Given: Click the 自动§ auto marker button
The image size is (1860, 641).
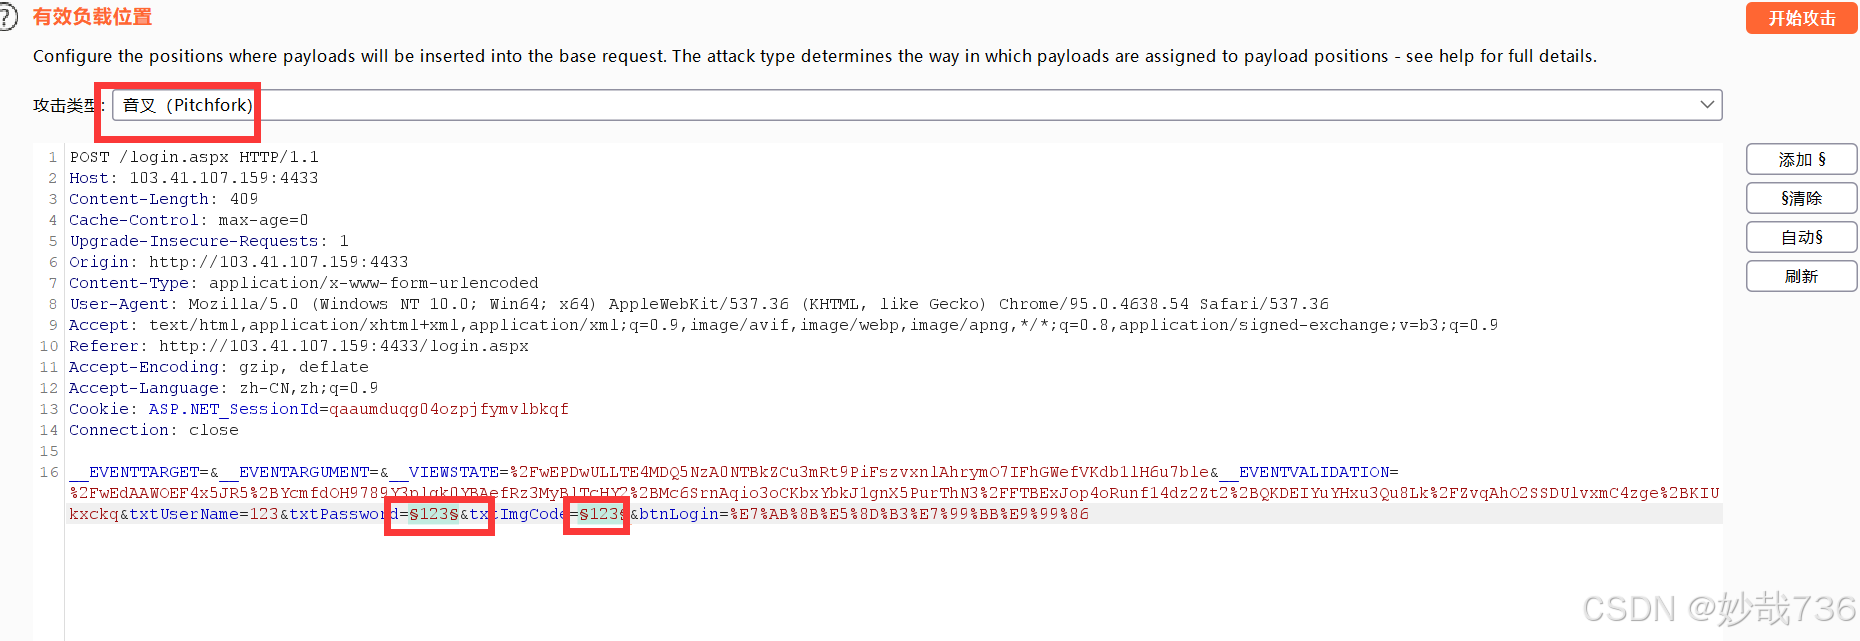Looking at the screenshot, I should pos(1801,237).
